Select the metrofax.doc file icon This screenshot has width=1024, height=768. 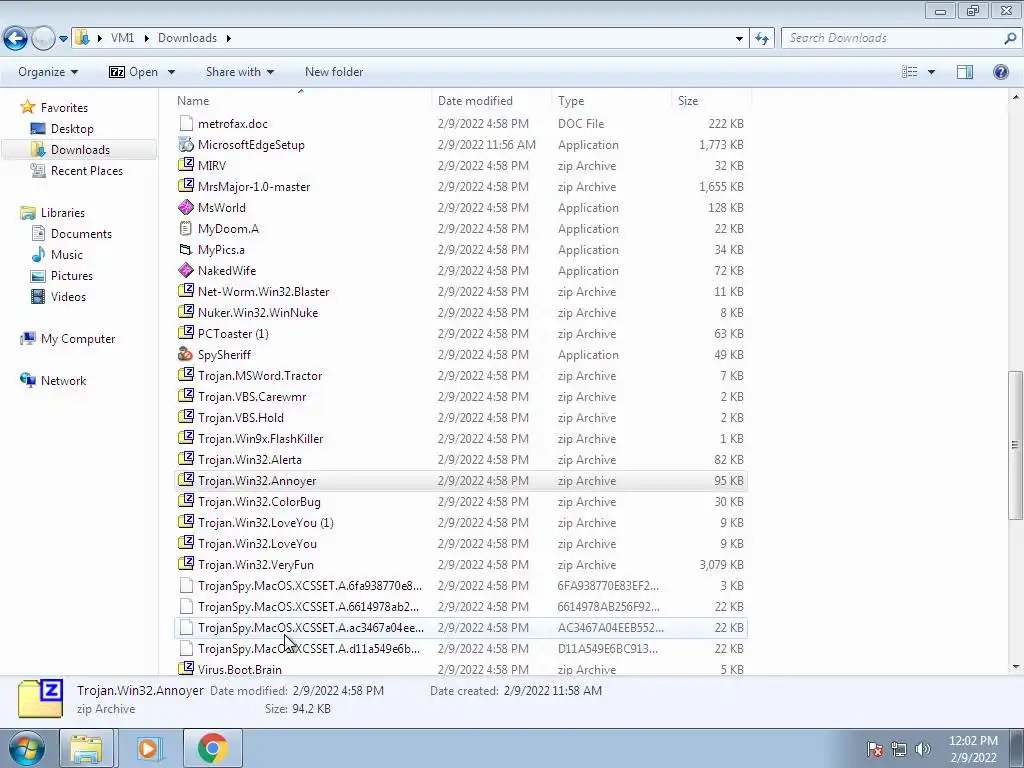pos(186,123)
